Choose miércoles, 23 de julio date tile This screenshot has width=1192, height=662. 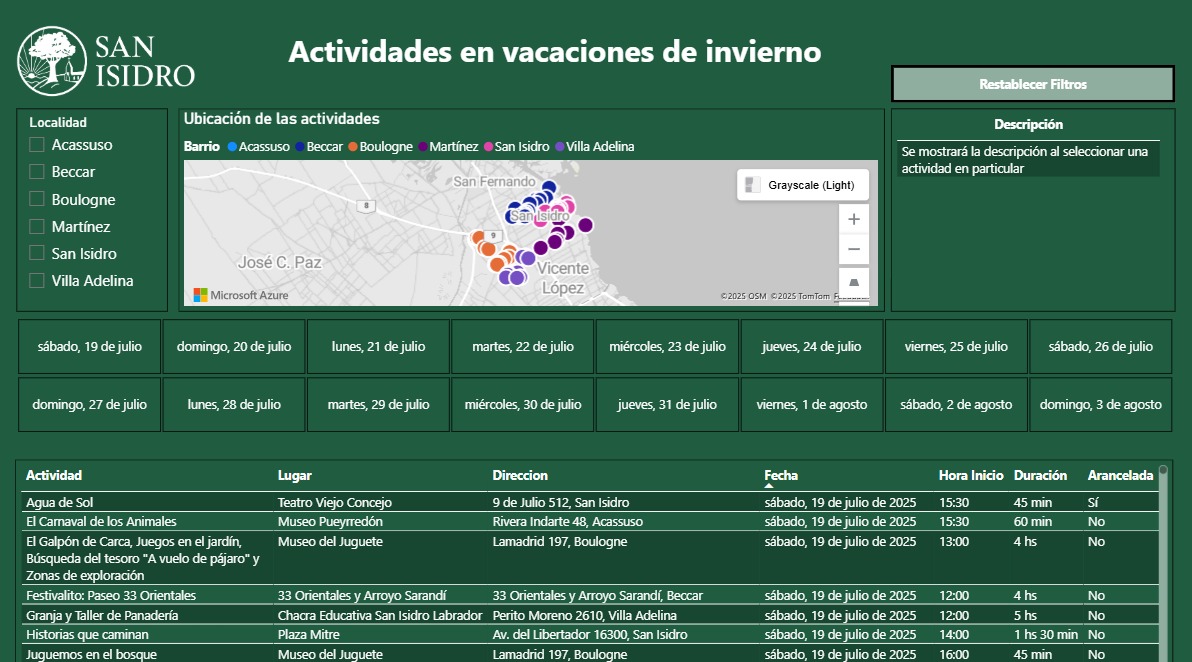[x=667, y=347]
